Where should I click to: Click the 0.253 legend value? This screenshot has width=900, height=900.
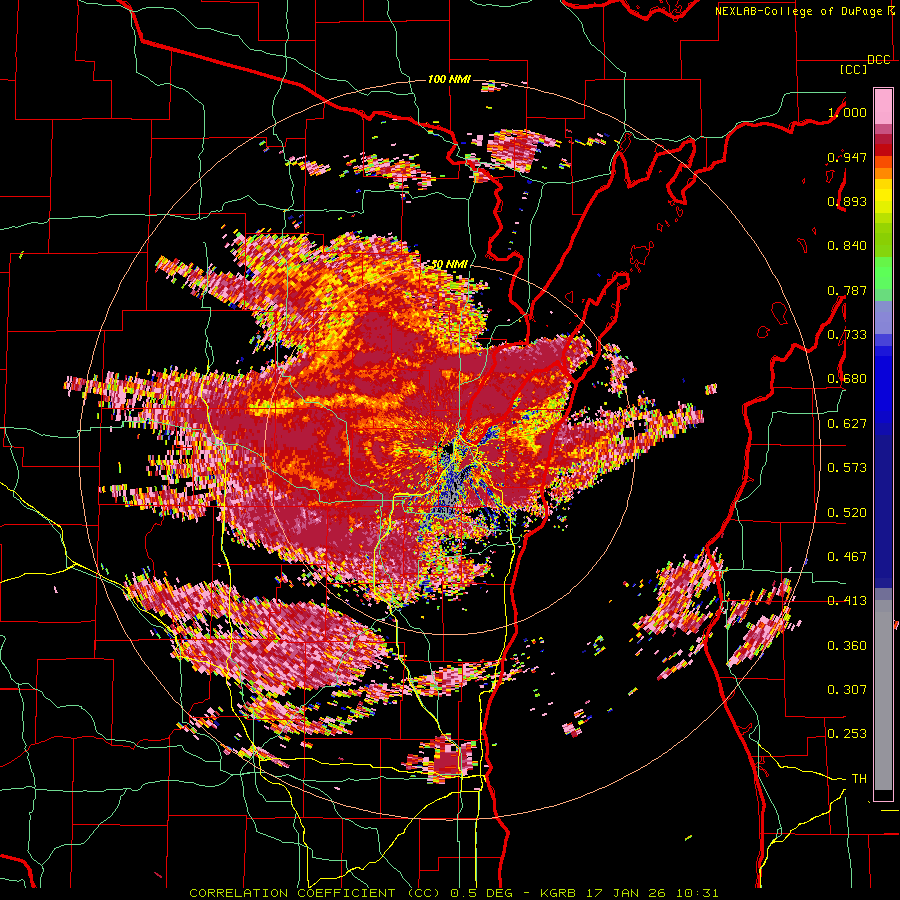point(847,734)
